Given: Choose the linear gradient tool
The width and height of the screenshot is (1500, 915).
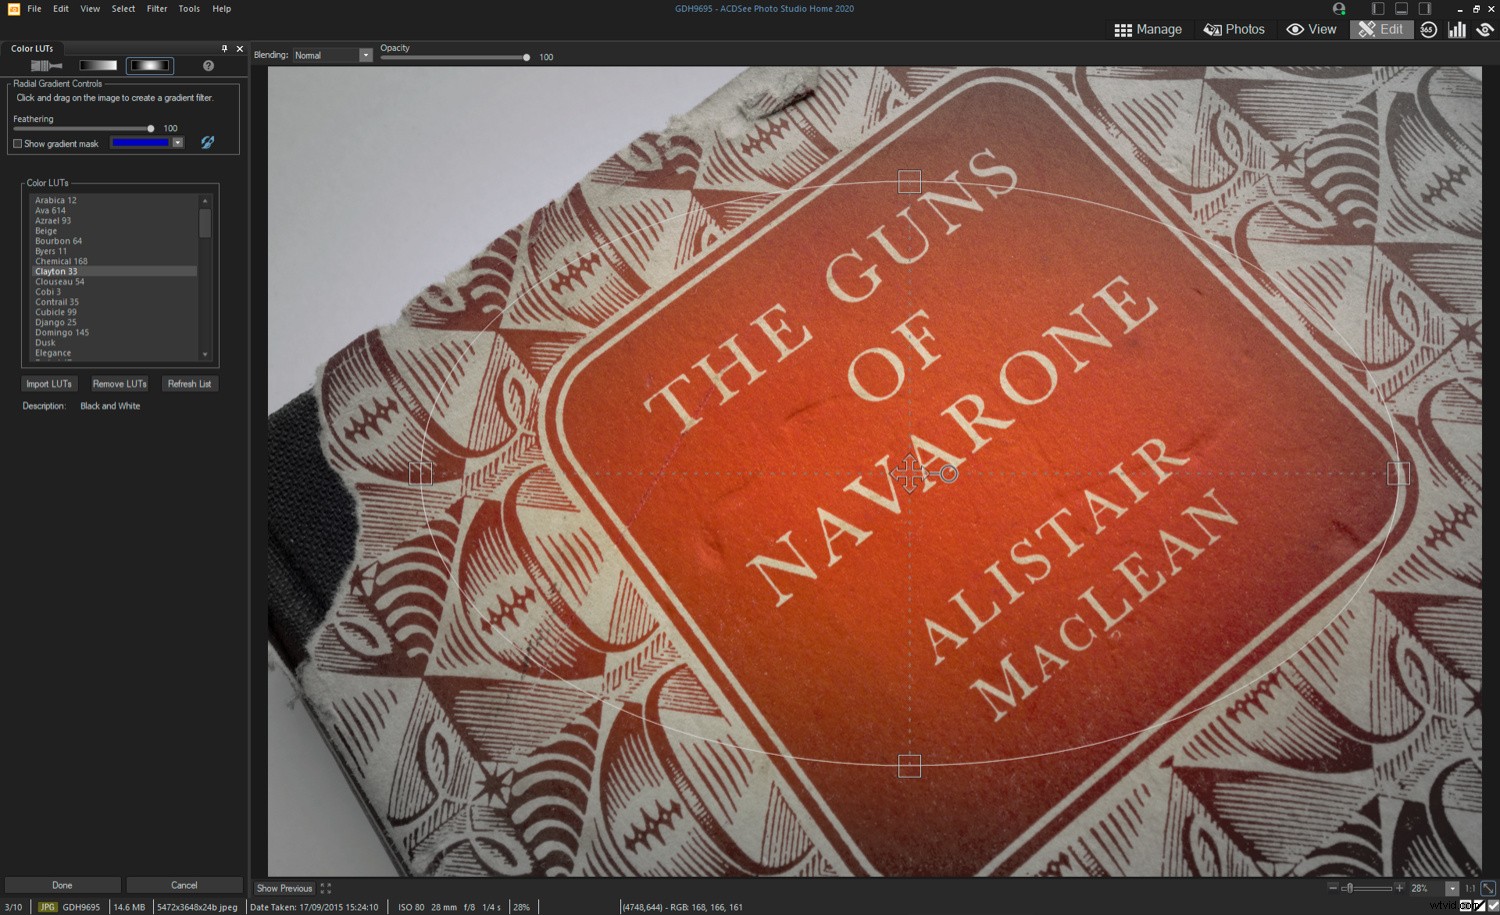Looking at the screenshot, I should [98, 66].
